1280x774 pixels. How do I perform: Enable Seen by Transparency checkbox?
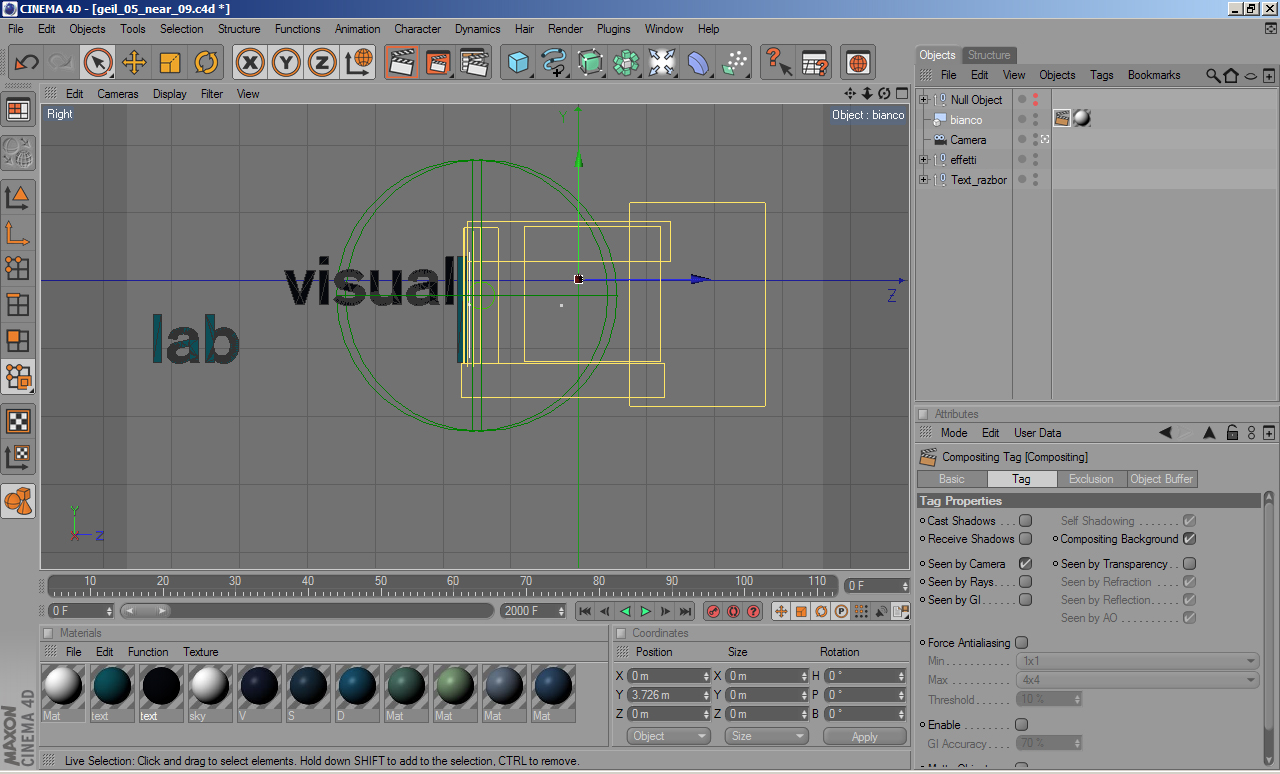click(x=1189, y=564)
